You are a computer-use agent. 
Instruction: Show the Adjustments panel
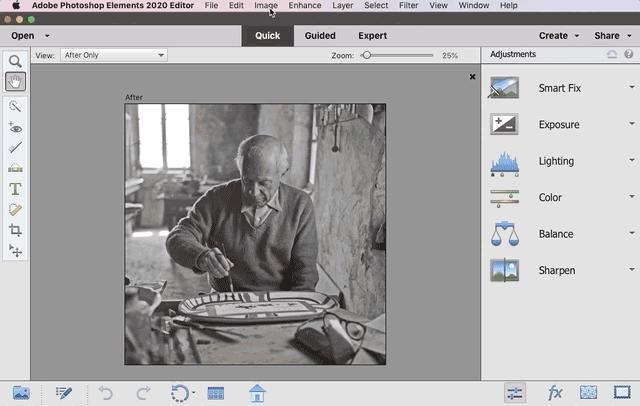(515, 393)
